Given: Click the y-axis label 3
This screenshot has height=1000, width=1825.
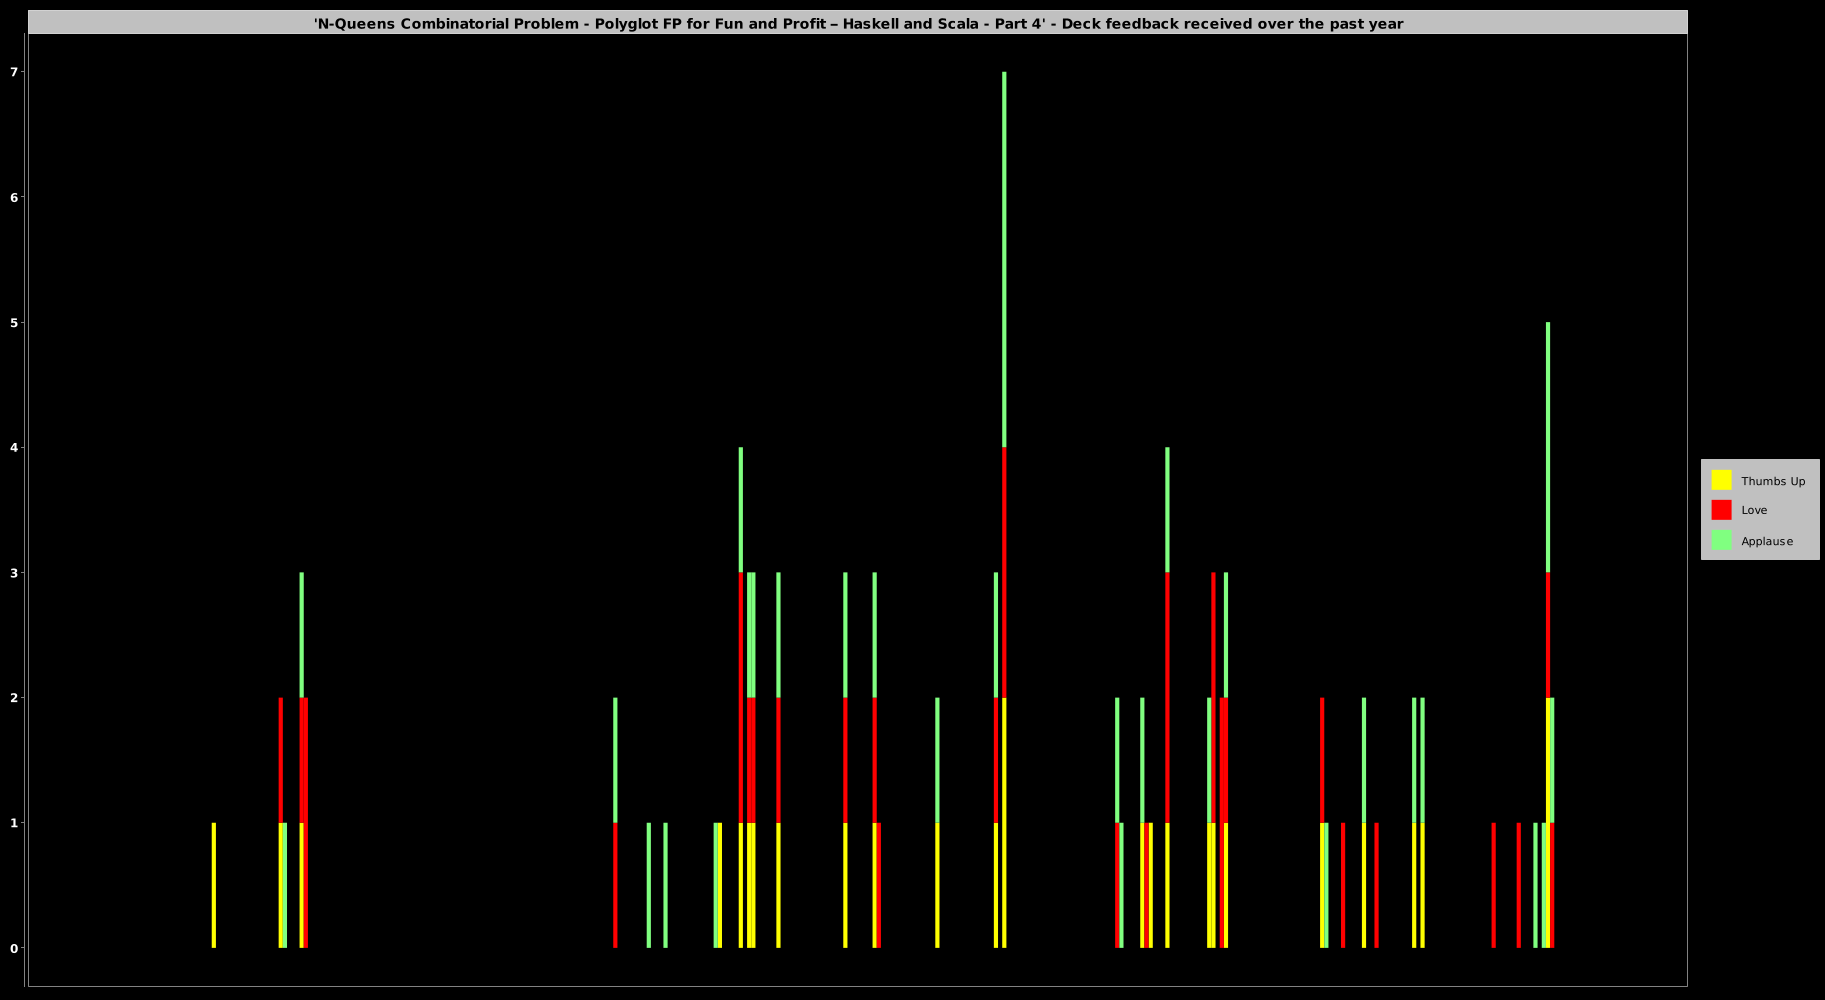Looking at the screenshot, I should 14,572.
